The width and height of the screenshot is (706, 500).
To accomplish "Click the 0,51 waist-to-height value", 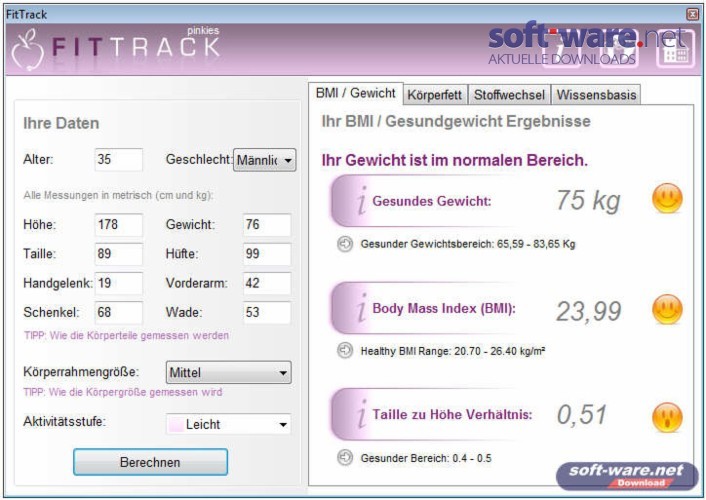I will 582,414.
